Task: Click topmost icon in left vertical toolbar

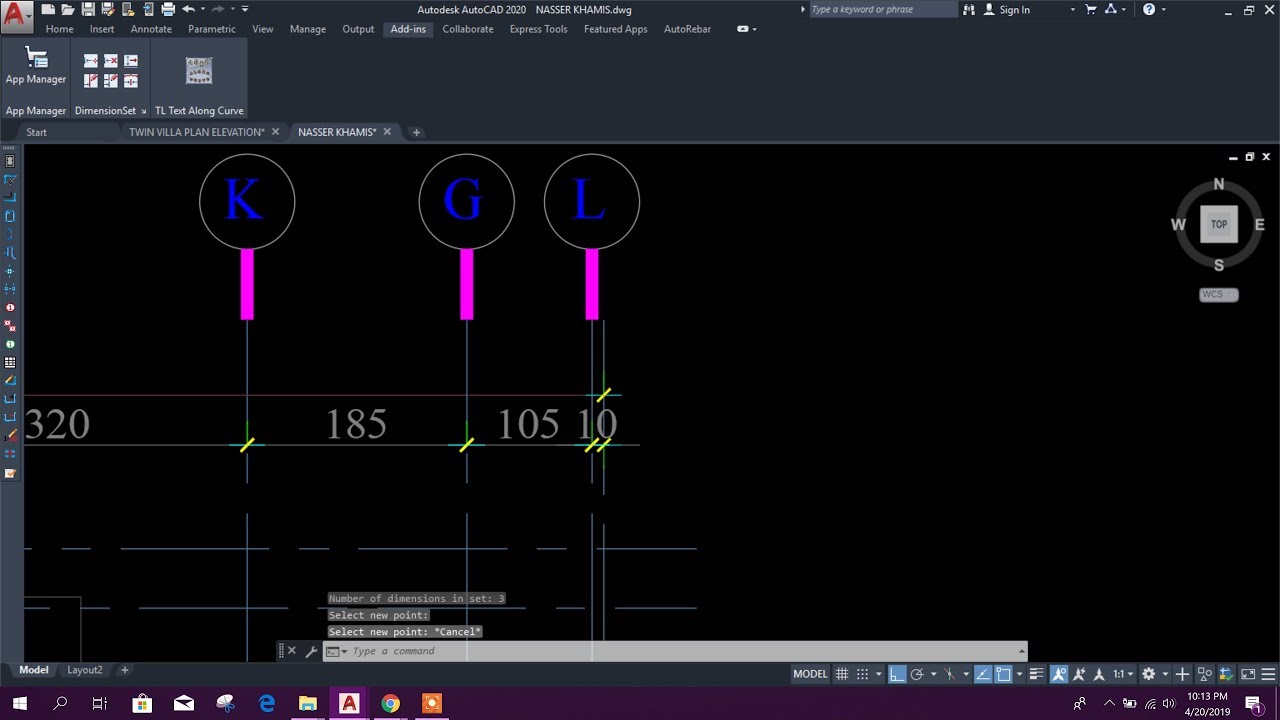Action: tap(10, 161)
